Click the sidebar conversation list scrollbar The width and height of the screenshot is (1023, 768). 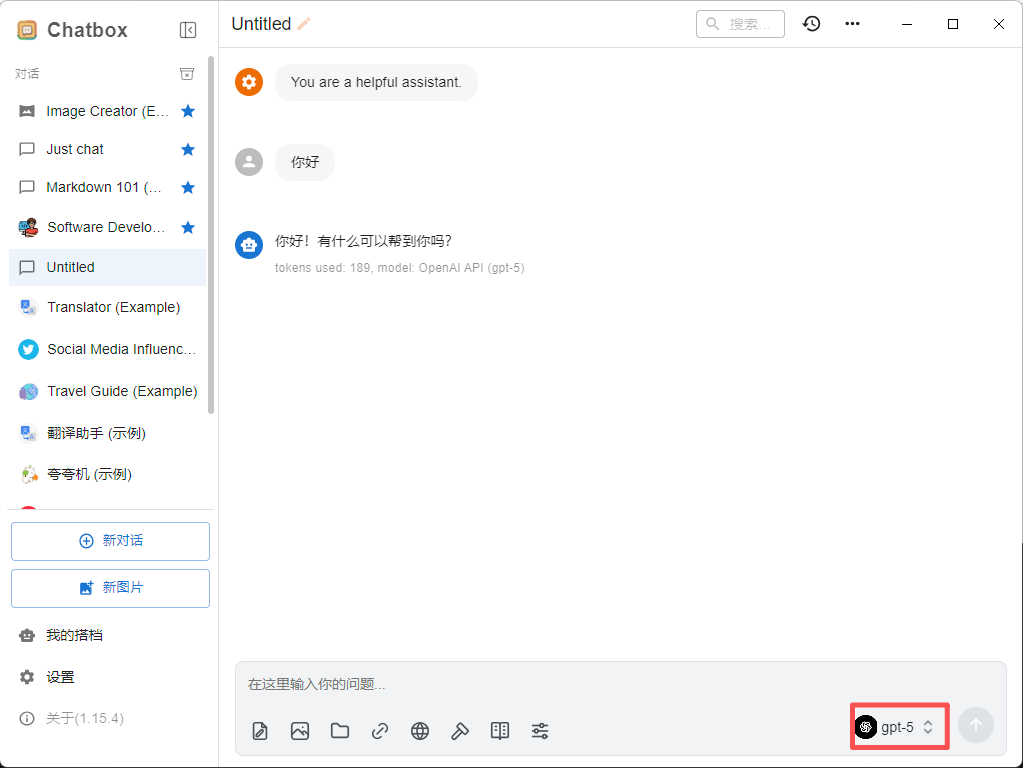pos(211,235)
